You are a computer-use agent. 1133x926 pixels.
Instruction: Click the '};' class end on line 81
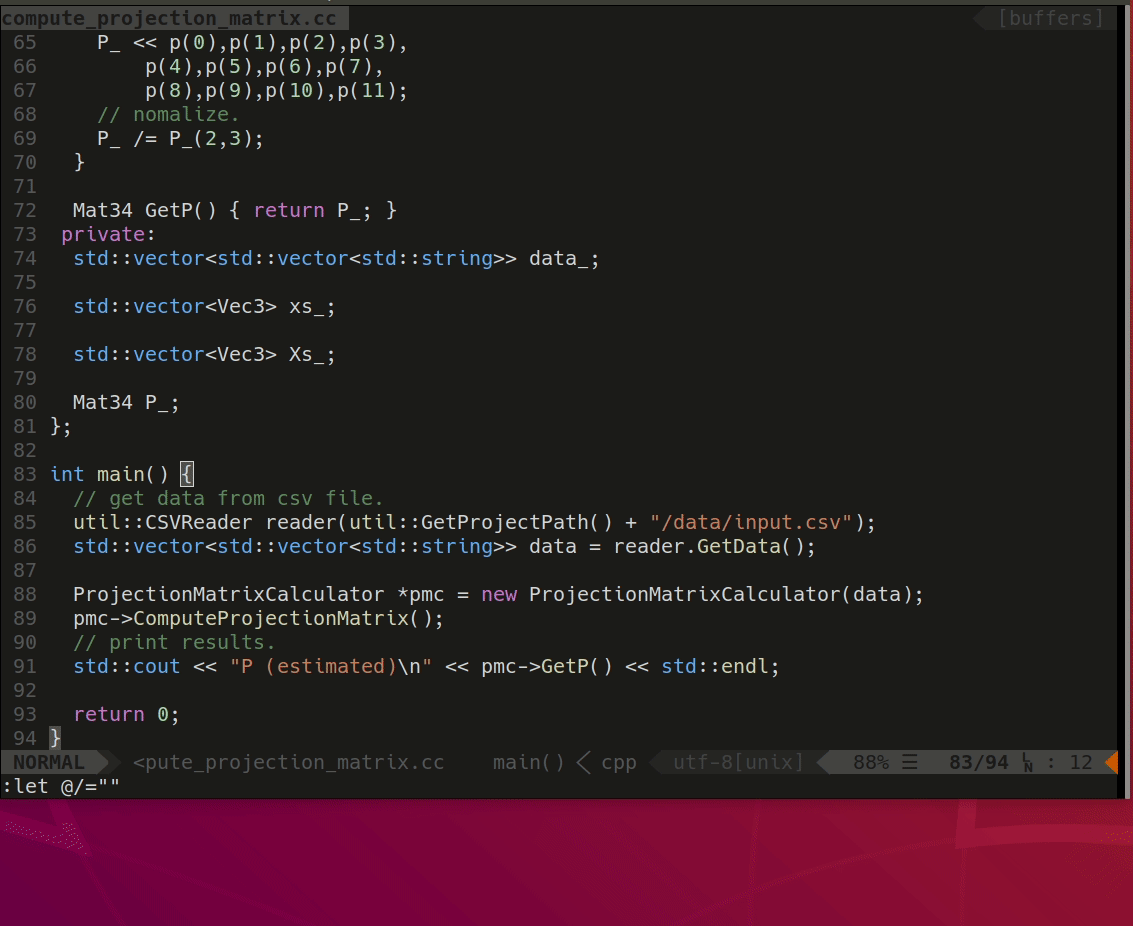point(61,426)
